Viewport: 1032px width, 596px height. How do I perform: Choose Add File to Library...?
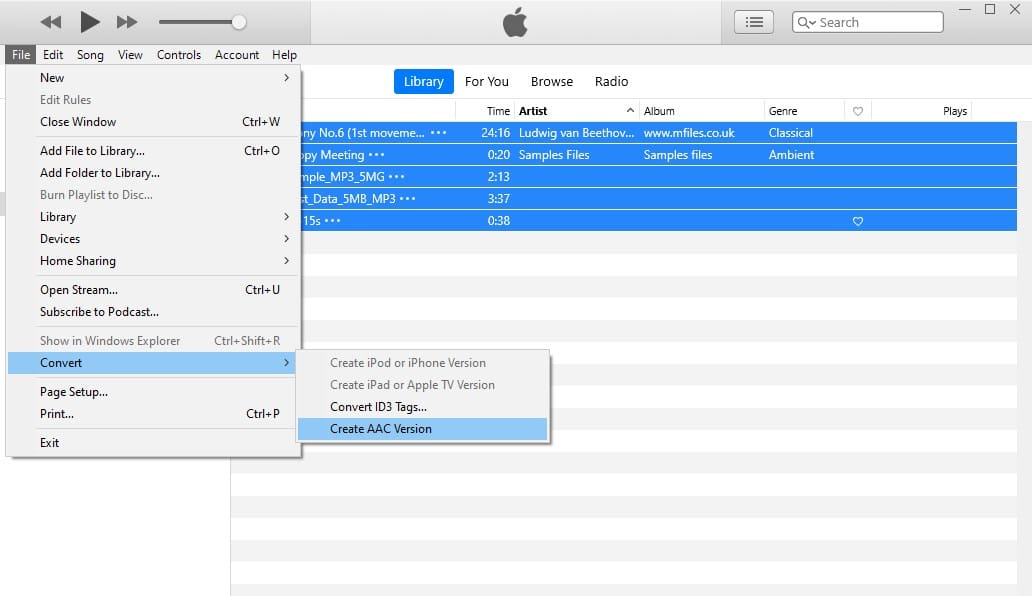[153, 151]
